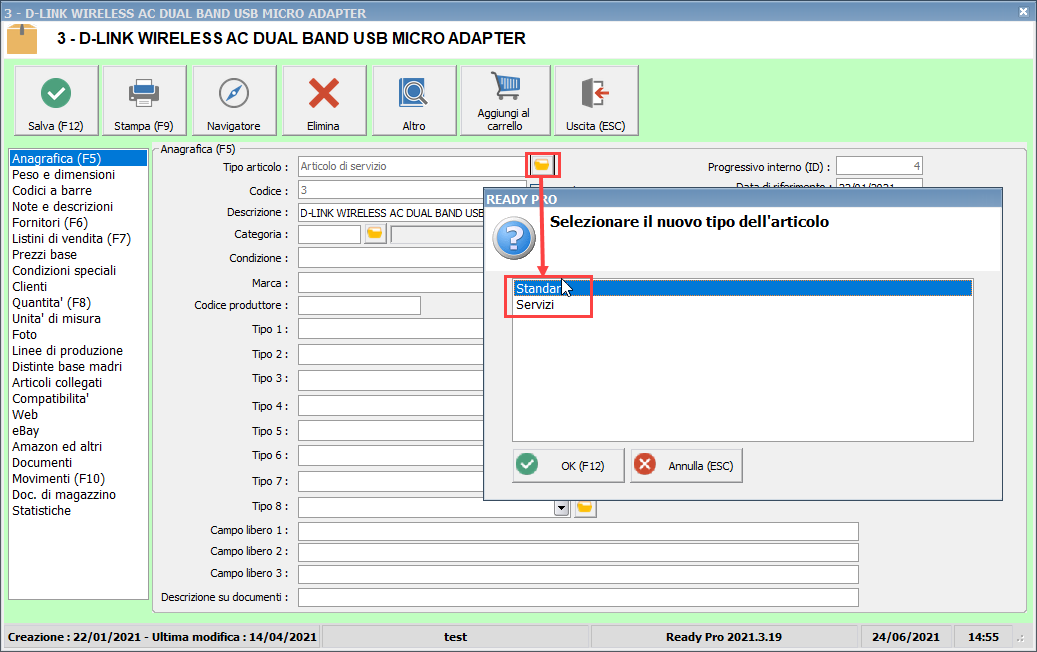This screenshot has width=1037, height=652.
Task: Click the article box icon in header
Action: tap(22, 38)
